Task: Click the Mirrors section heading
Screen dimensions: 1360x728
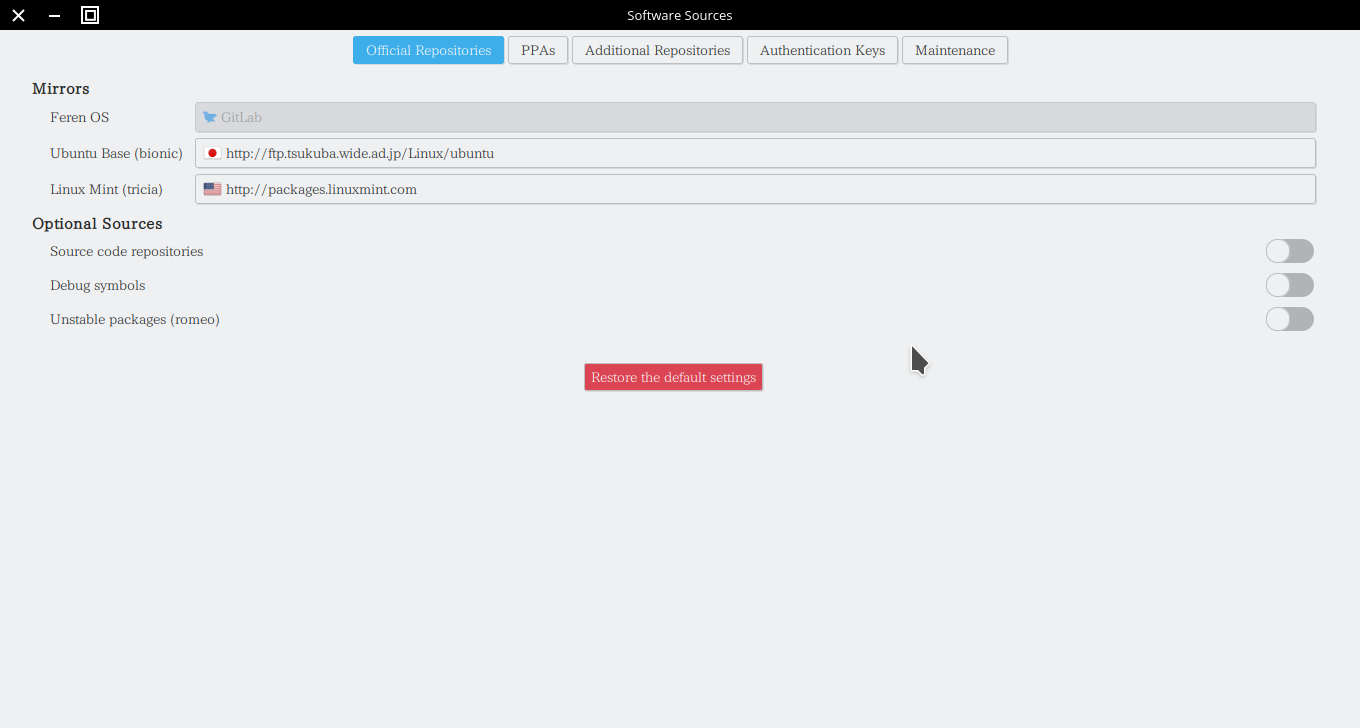Action: point(61,89)
